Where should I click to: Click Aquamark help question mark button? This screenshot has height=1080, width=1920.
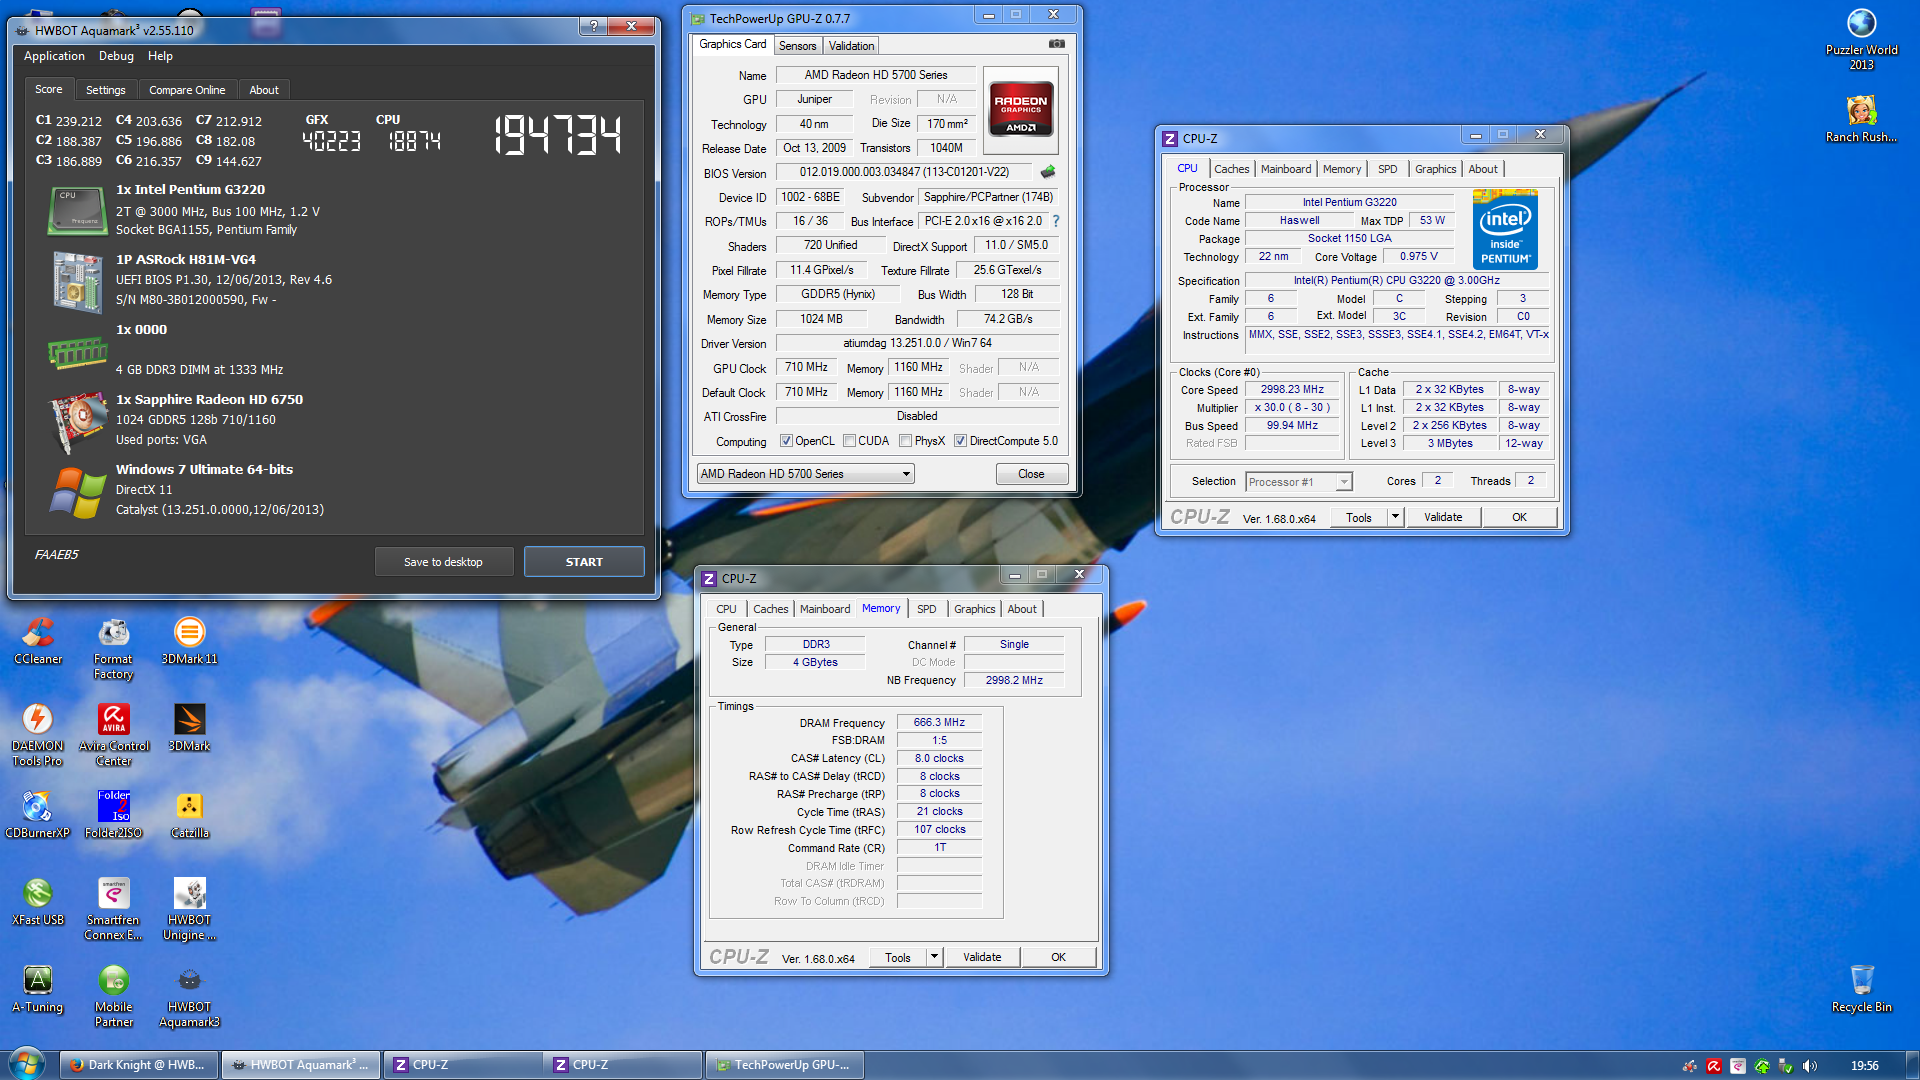click(x=593, y=26)
